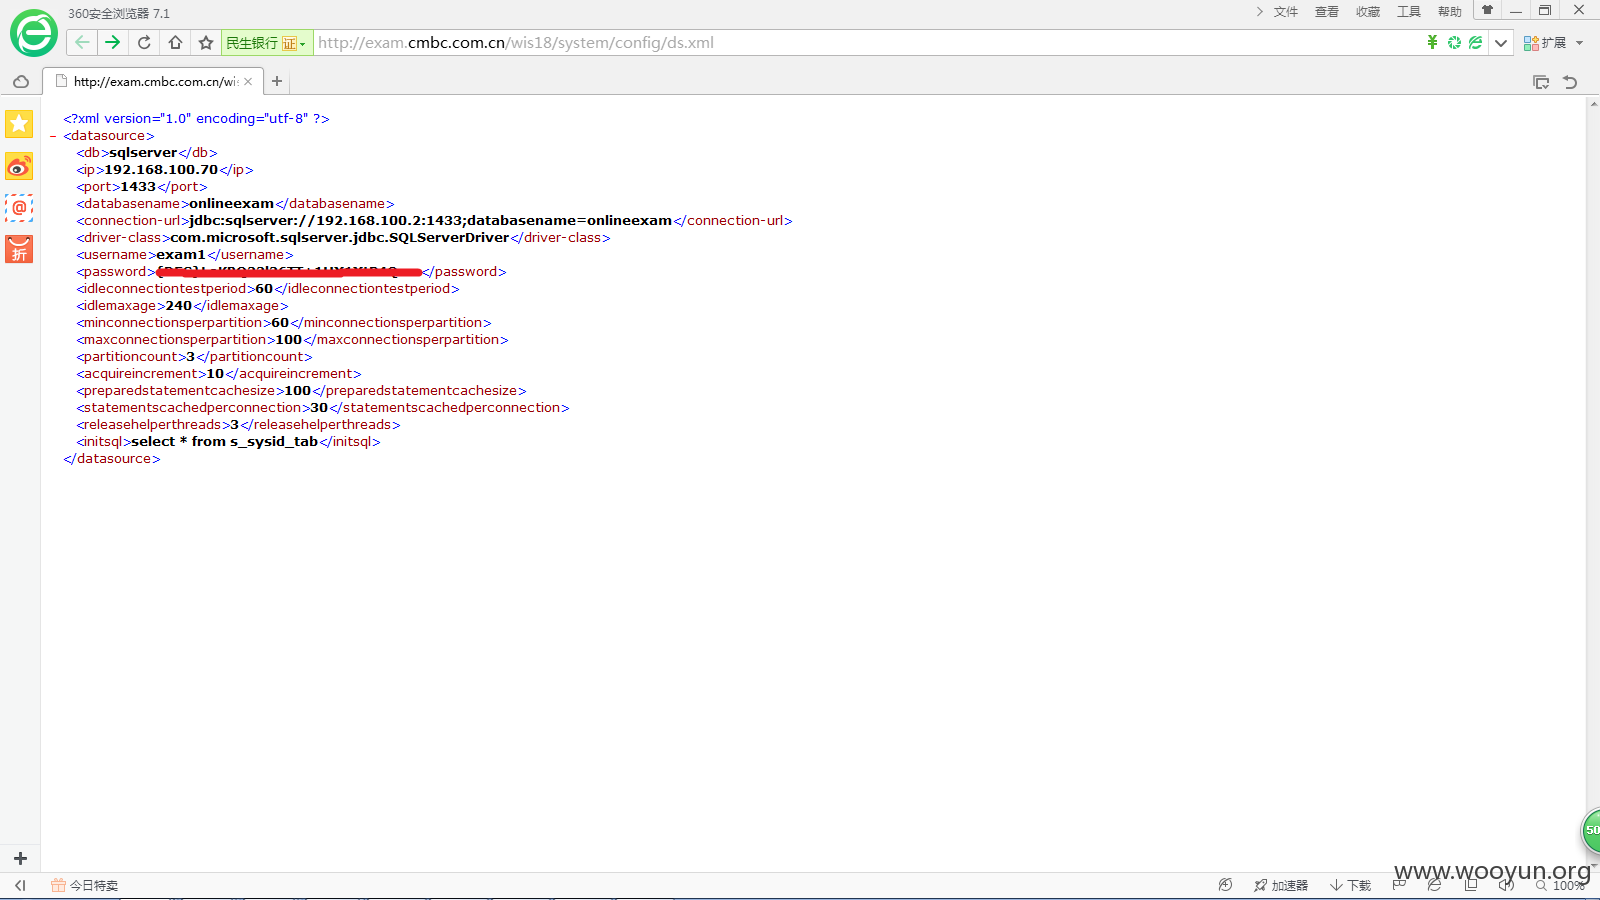Click the jdbc:sqlserver connection URL text
This screenshot has width=1600, height=900.
point(431,221)
